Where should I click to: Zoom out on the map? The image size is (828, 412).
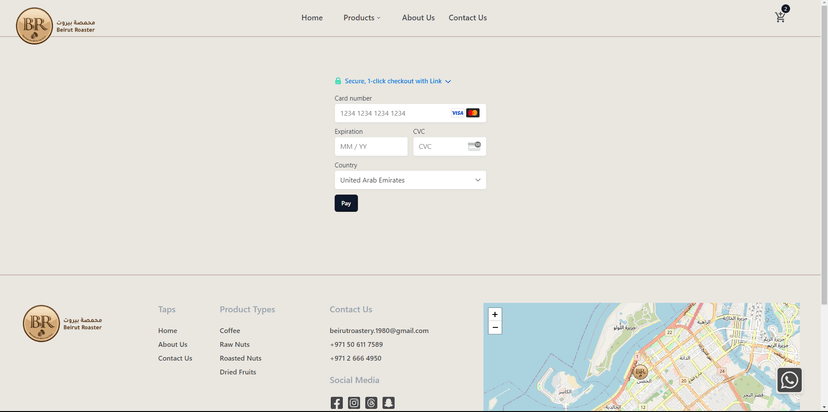coord(495,327)
